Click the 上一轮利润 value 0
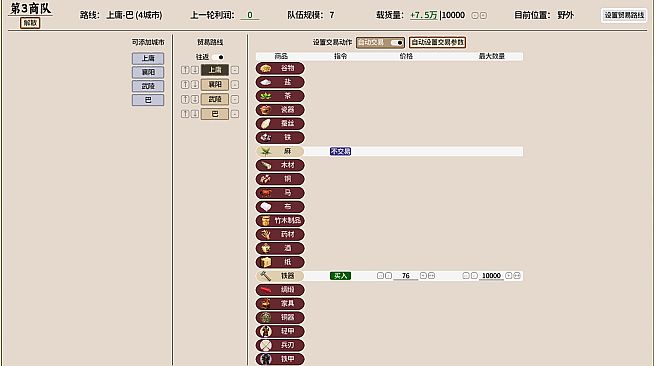 [x=249, y=15]
